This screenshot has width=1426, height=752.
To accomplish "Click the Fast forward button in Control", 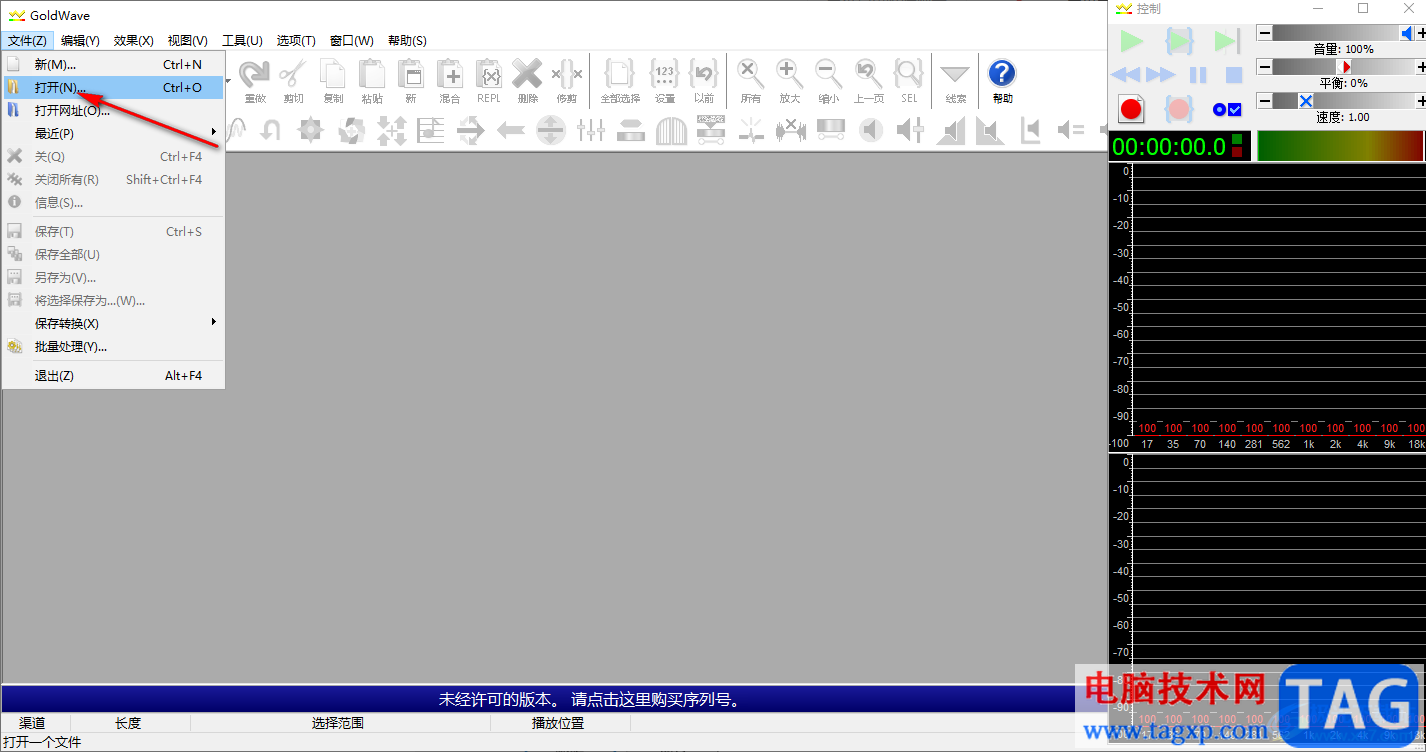I will pyautogui.click(x=1161, y=75).
